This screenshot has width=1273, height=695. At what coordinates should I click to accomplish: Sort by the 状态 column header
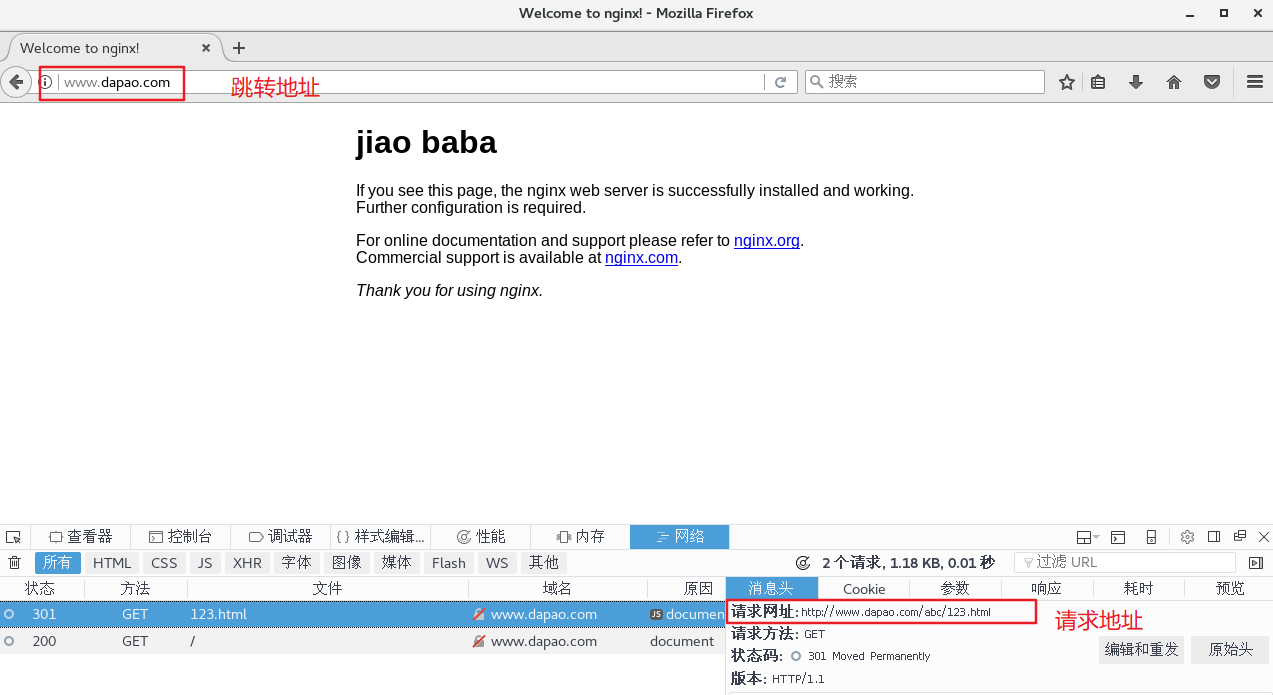[40, 588]
